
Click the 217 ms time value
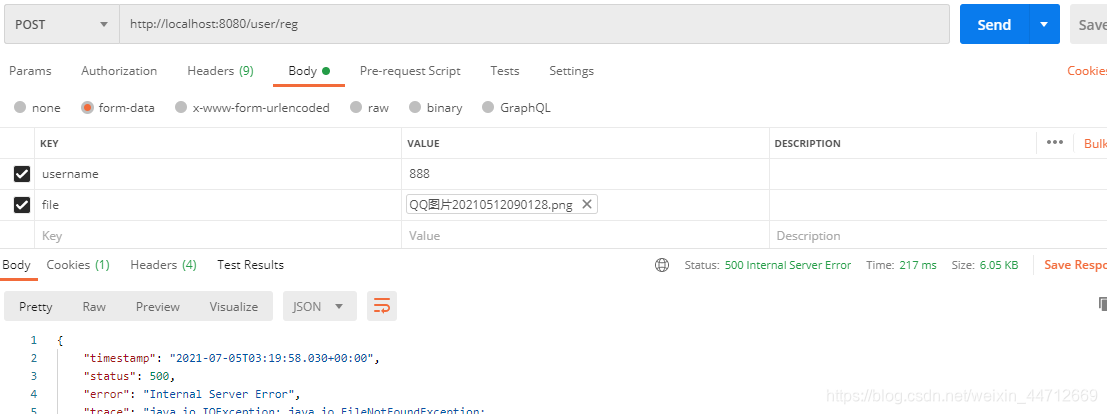tap(918, 265)
